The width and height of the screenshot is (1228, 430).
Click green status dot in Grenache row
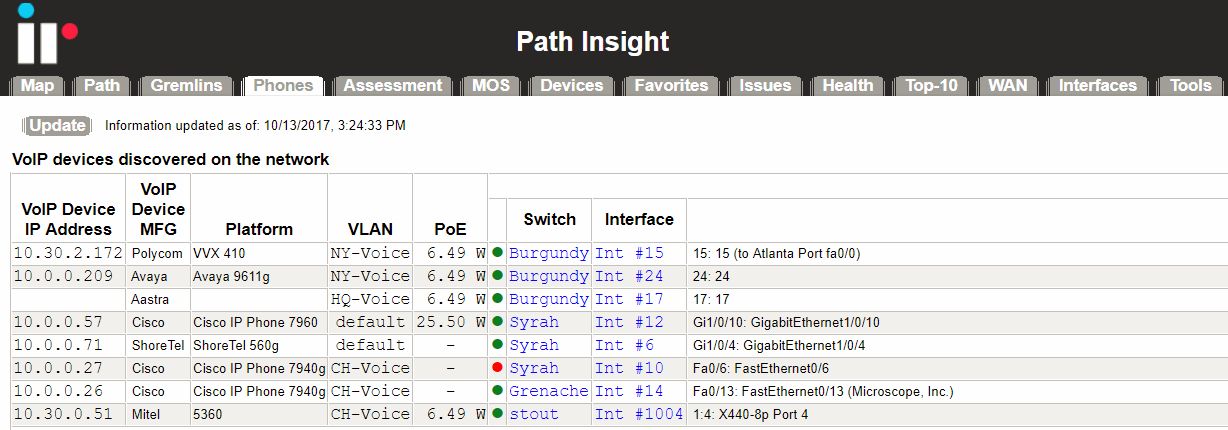tap(497, 391)
